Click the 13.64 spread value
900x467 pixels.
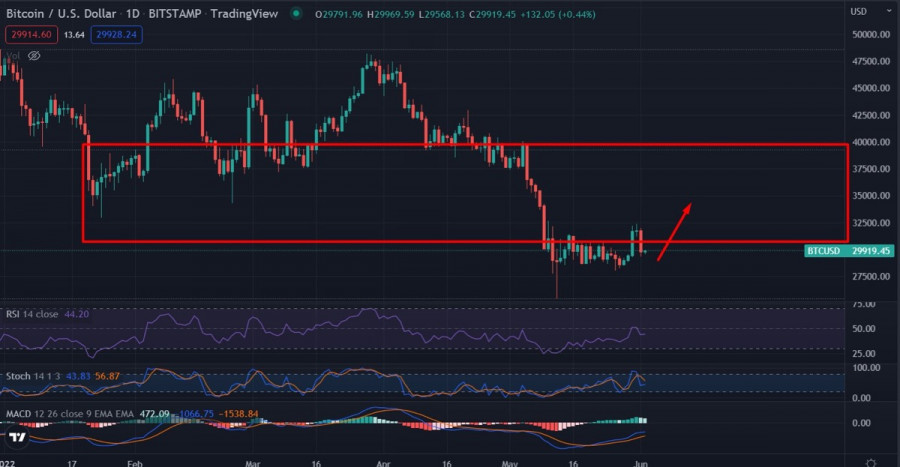point(74,35)
